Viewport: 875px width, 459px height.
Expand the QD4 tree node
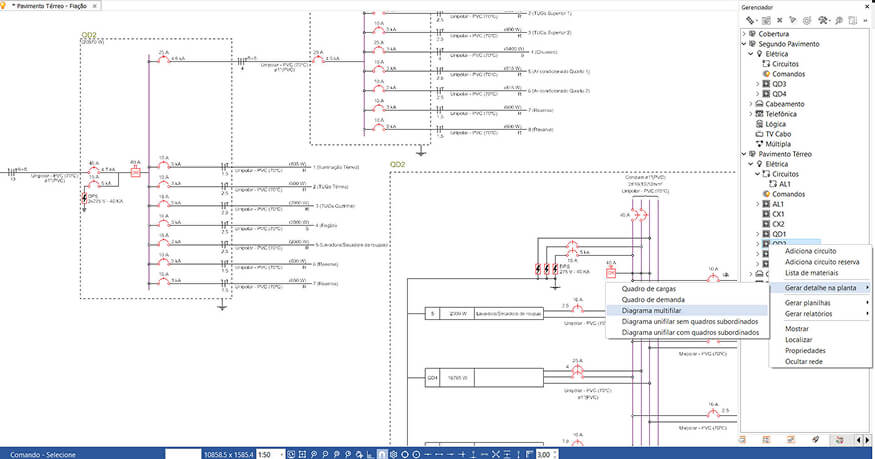pyautogui.click(x=757, y=94)
